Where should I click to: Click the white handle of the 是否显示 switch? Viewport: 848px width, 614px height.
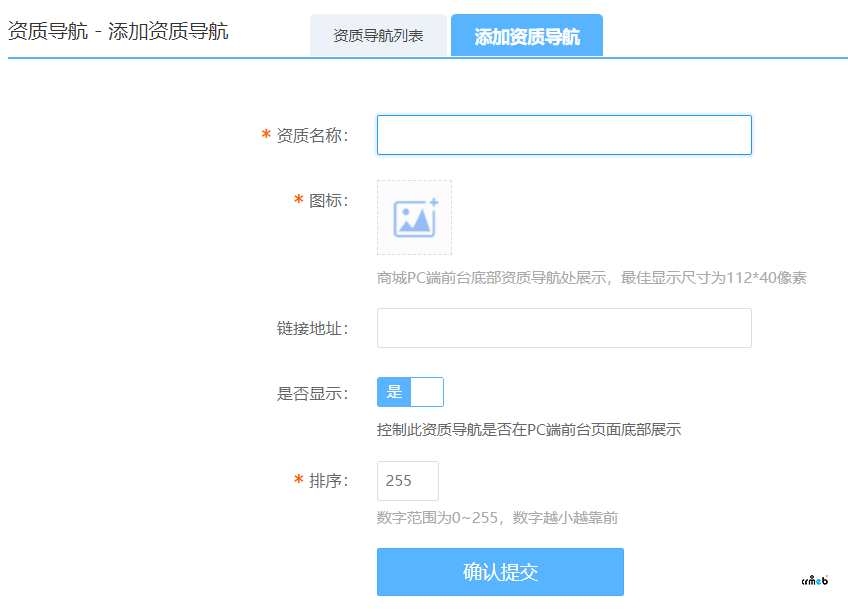427,392
